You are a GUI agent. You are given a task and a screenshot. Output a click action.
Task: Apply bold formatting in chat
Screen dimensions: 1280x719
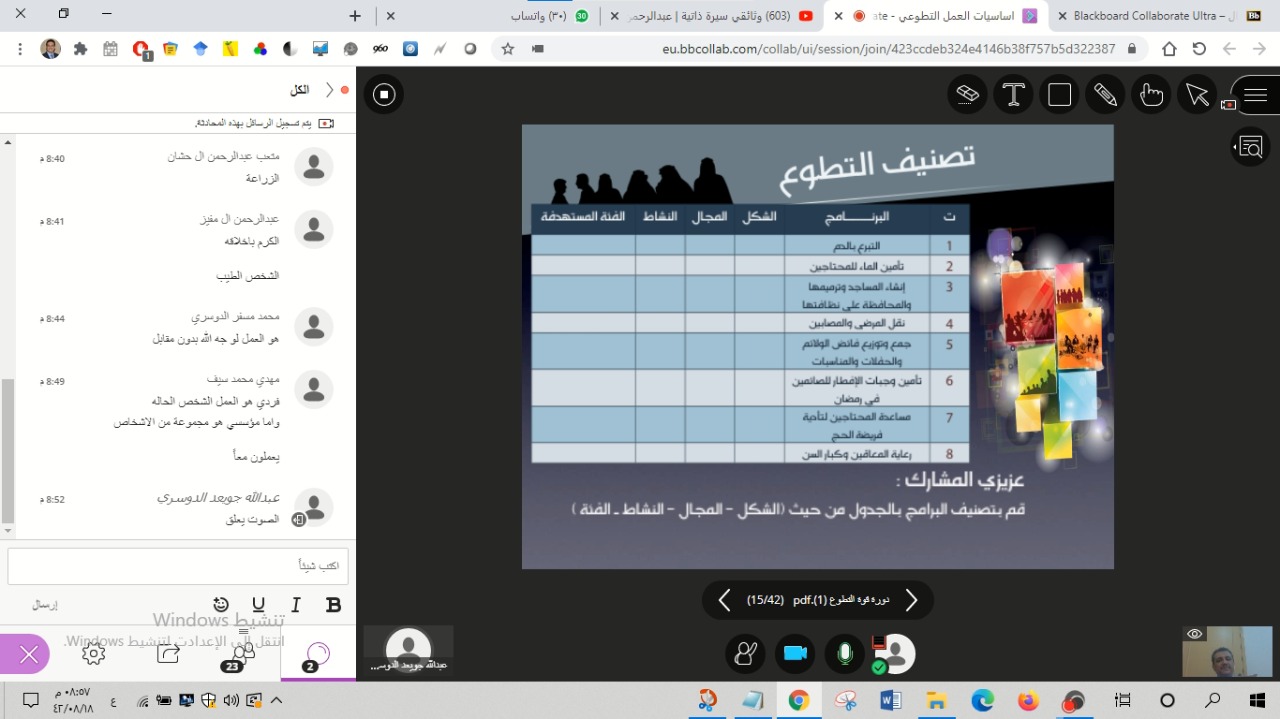(x=334, y=605)
